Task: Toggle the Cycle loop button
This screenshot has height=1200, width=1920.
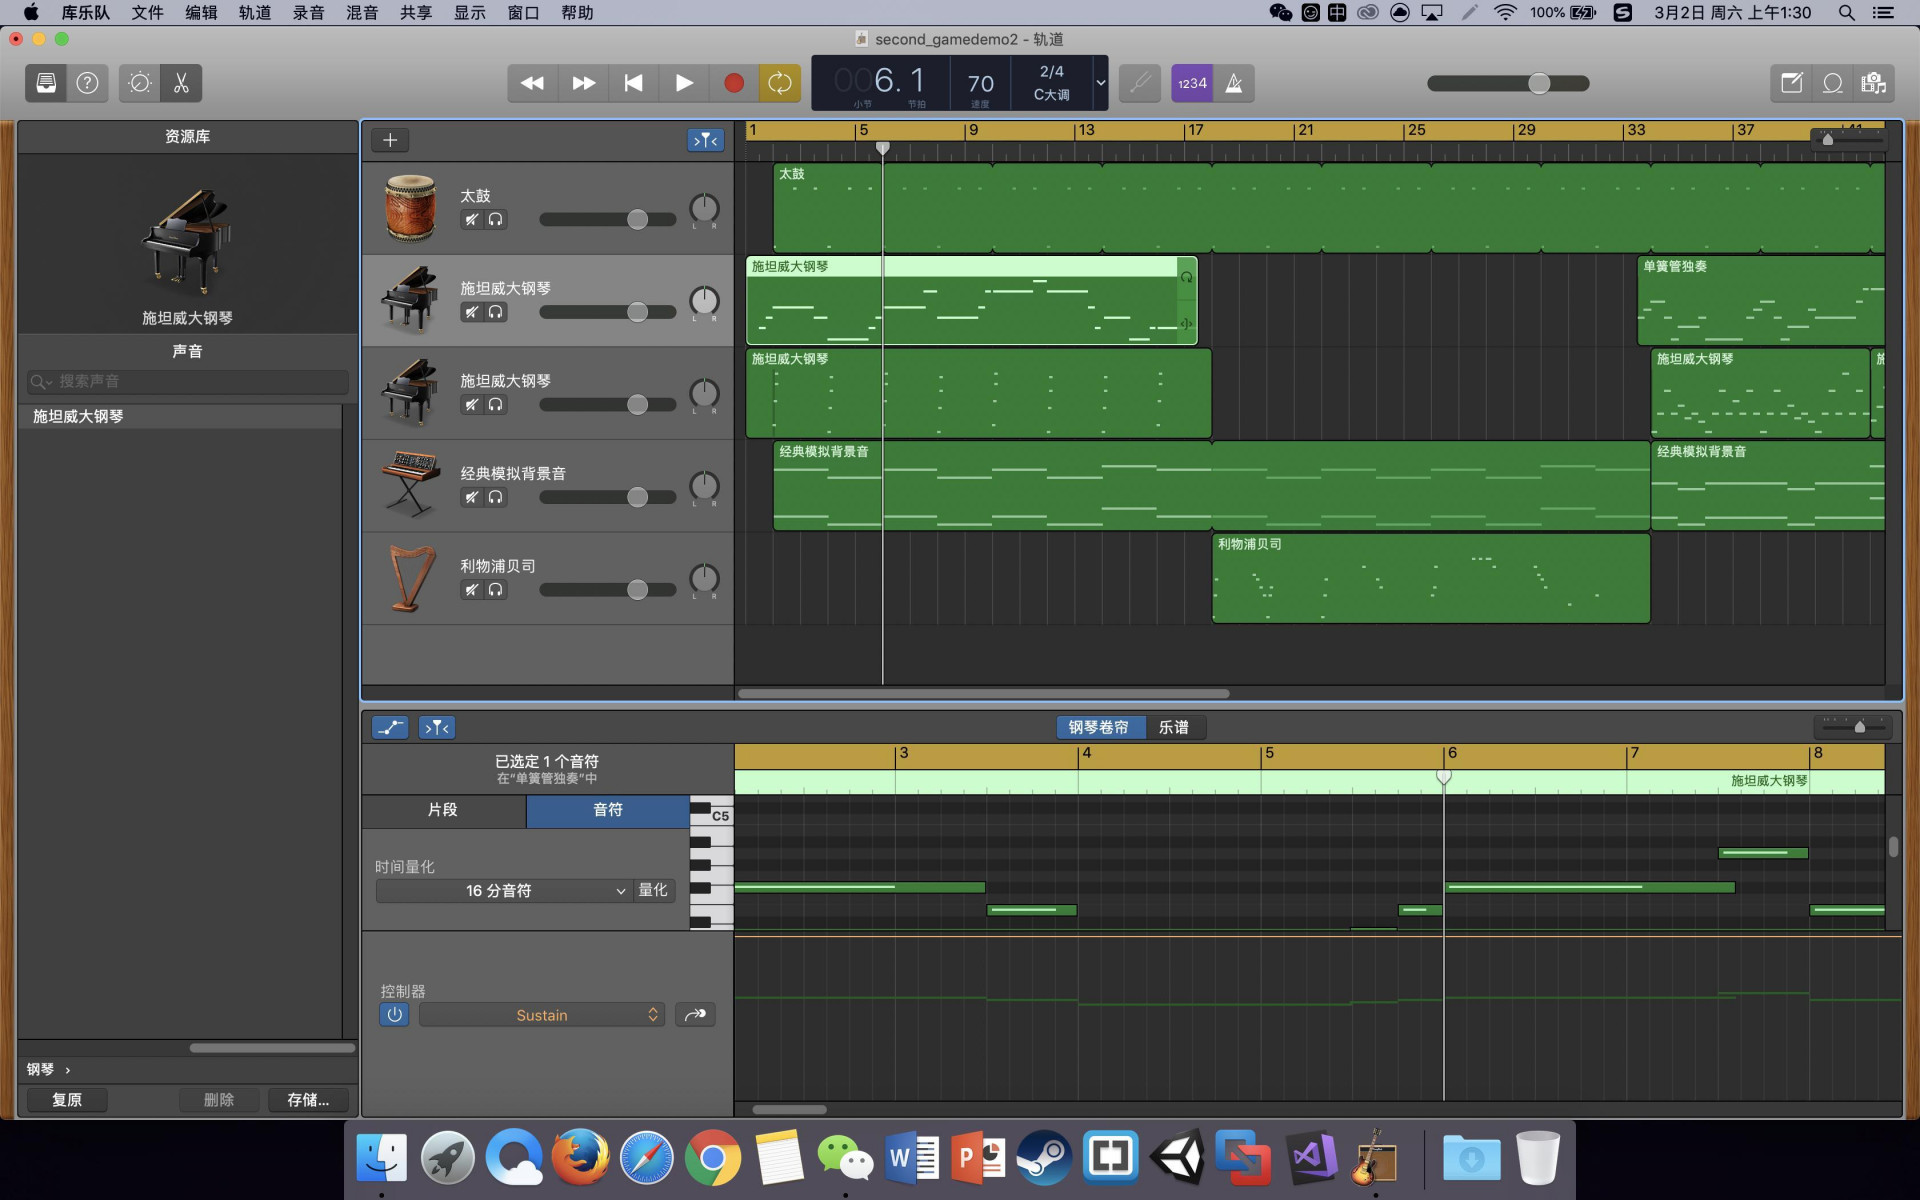Action: pos(780,83)
